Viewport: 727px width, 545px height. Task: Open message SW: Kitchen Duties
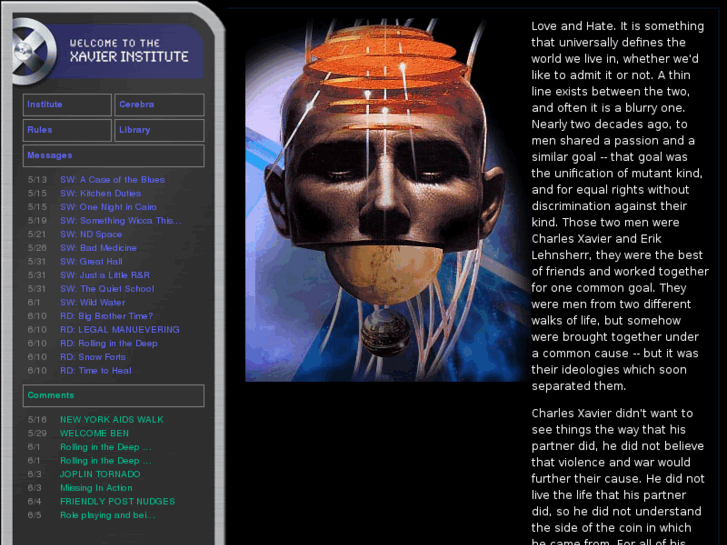pyautogui.click(x=101, y=193)
